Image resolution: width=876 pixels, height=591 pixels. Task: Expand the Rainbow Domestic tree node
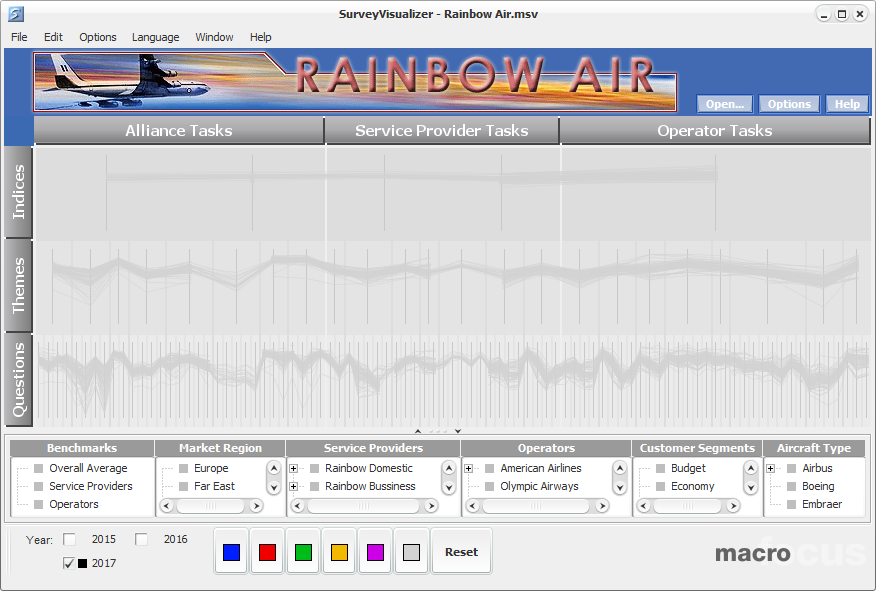(293, 468)
